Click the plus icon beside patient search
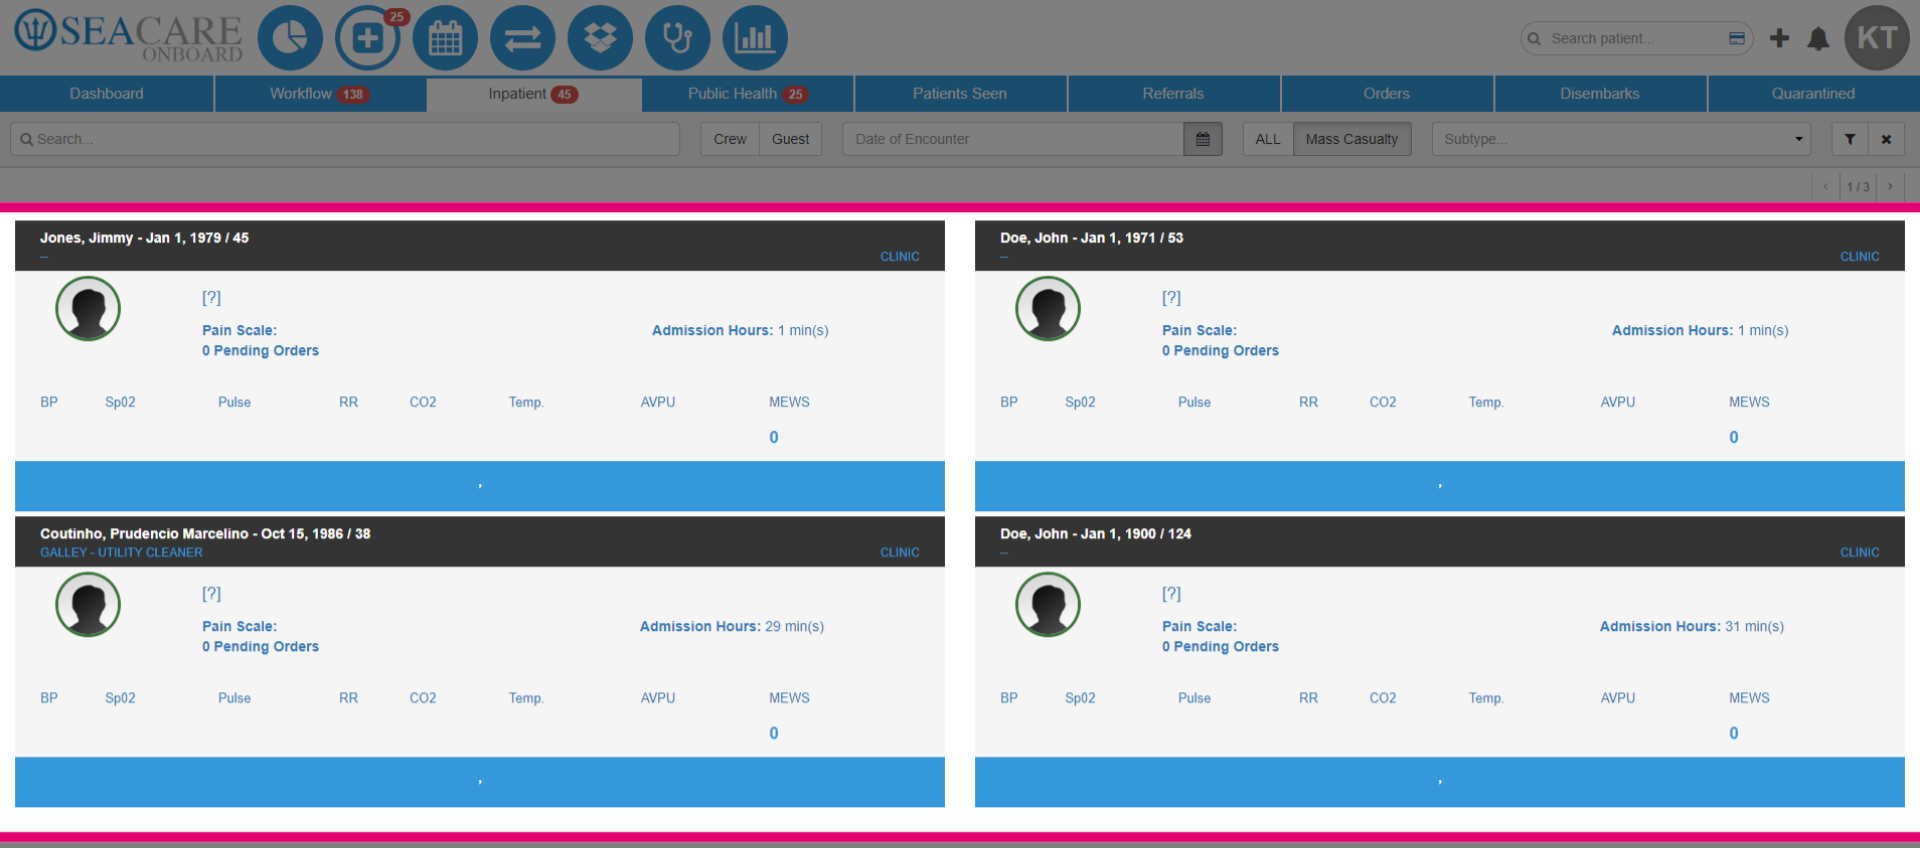Viewport: 1920px width, 848px height. (x=1779, y=38)
